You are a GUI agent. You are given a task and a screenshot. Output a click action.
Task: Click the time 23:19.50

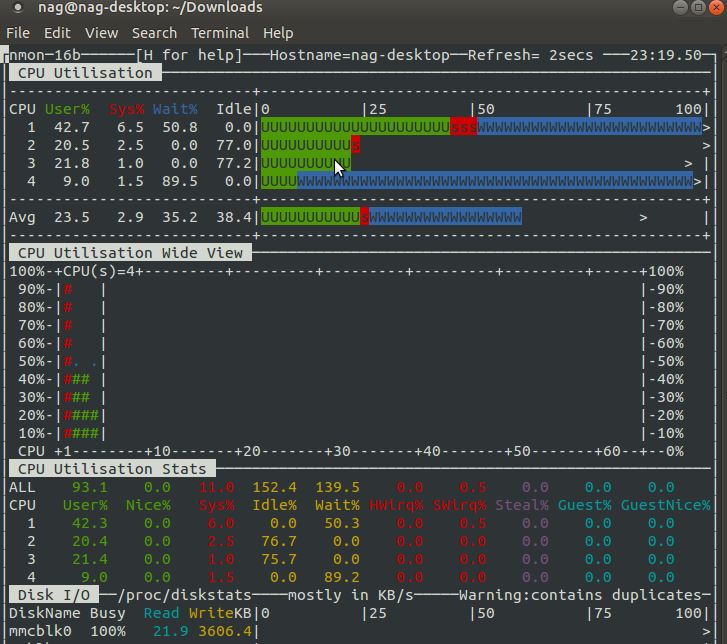[x=665, y=55]
